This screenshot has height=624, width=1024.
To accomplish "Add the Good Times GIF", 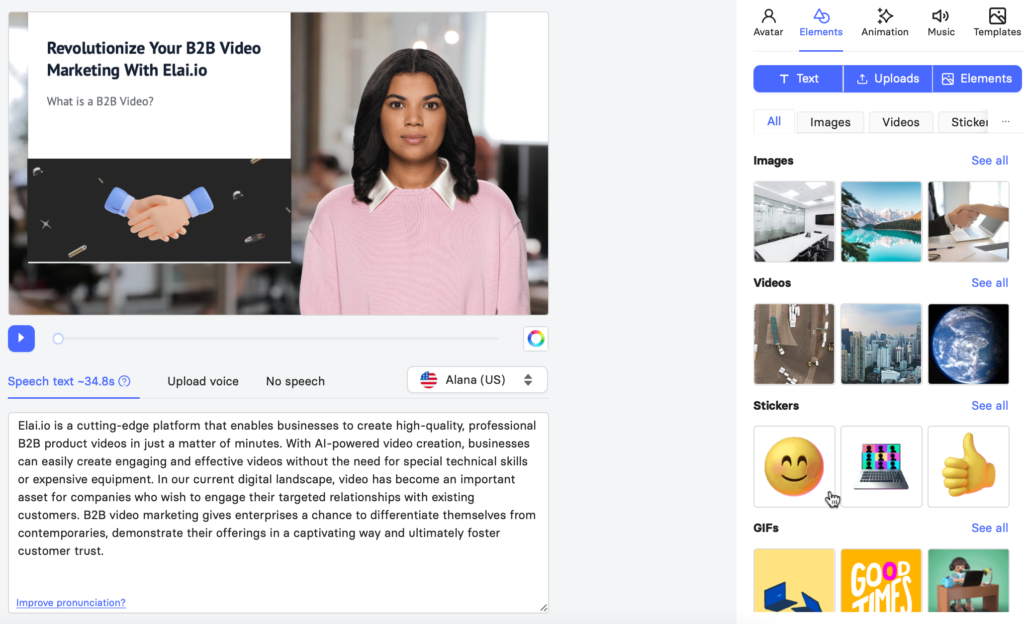I will coord(881,580).
